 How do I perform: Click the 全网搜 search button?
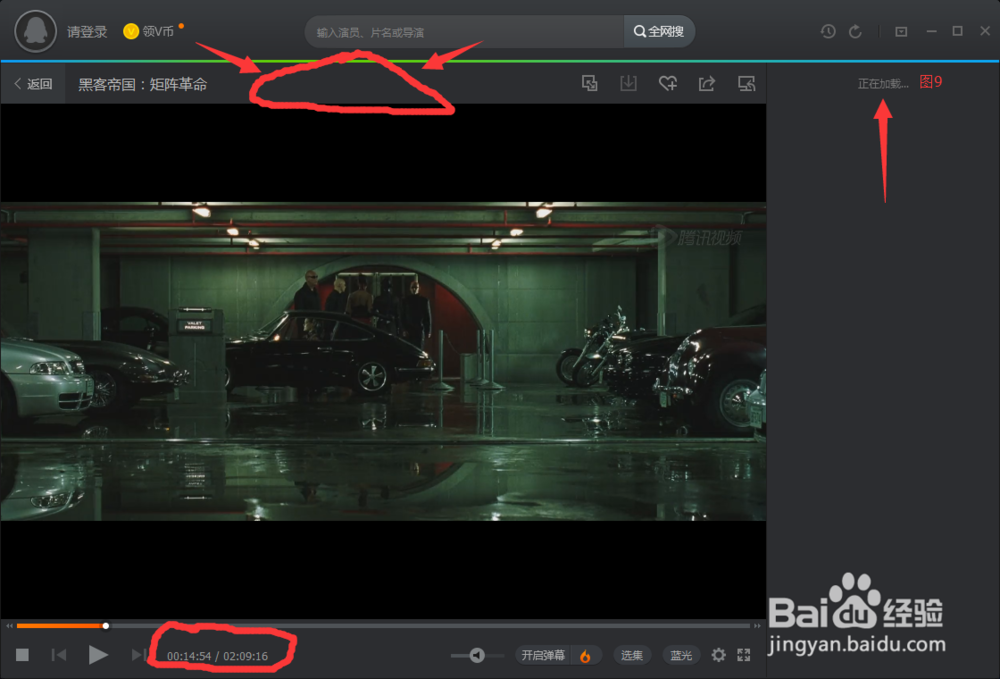click(x=659, y=32)
